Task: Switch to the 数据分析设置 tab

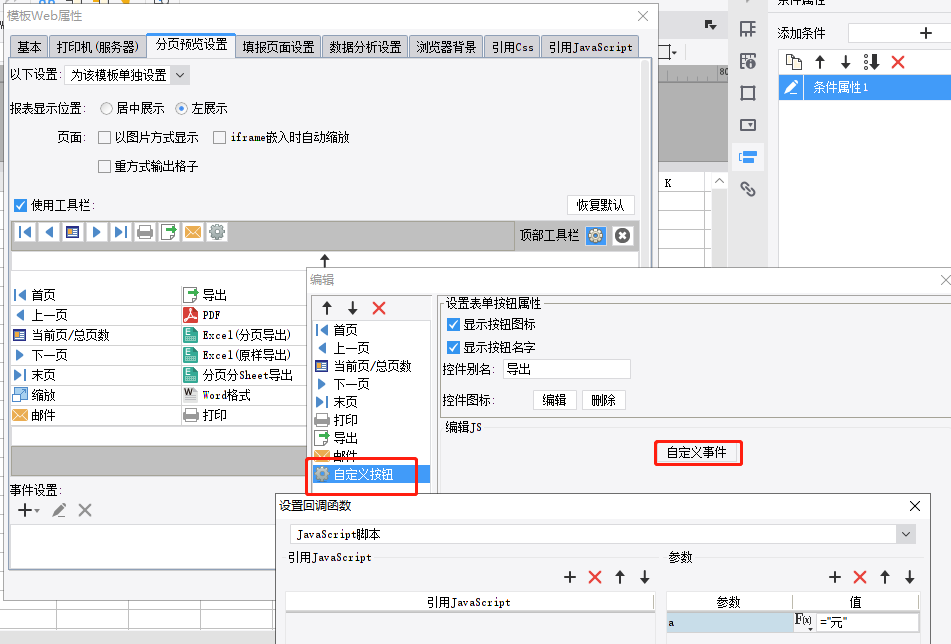Action: 365,47
